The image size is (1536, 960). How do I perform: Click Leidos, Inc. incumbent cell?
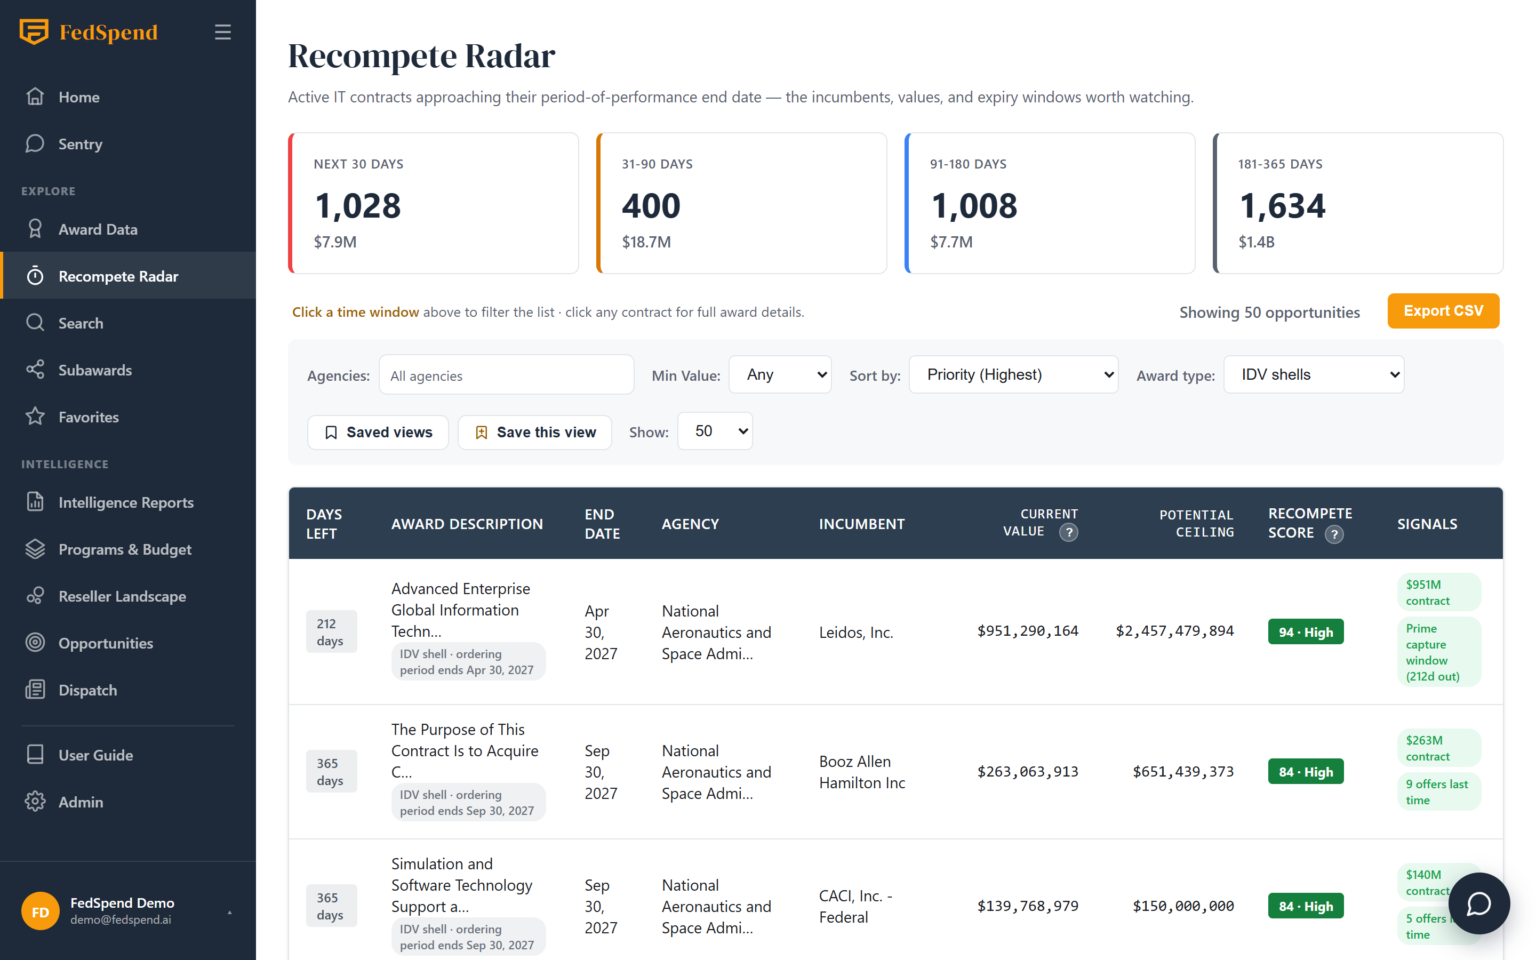click(856, 632)
